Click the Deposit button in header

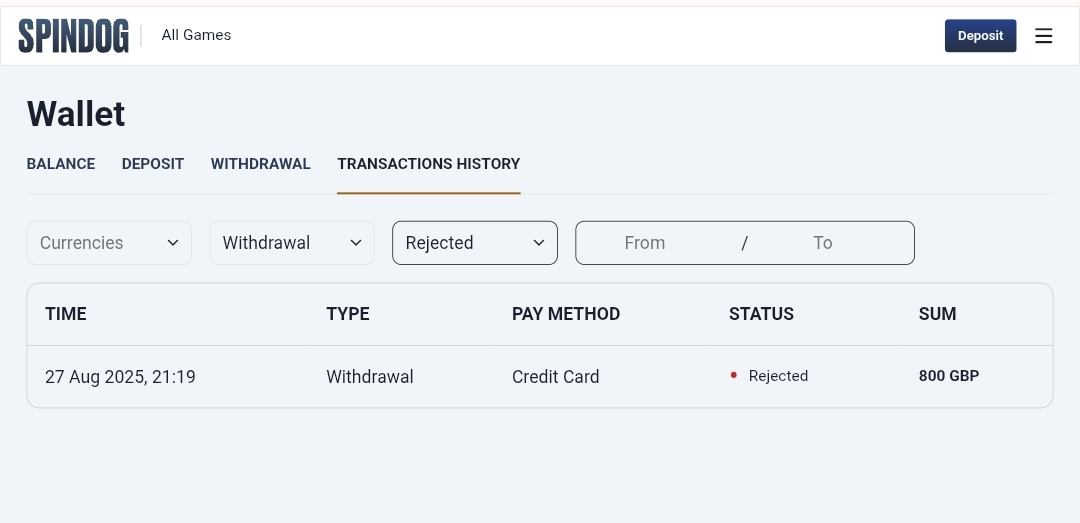980,36
